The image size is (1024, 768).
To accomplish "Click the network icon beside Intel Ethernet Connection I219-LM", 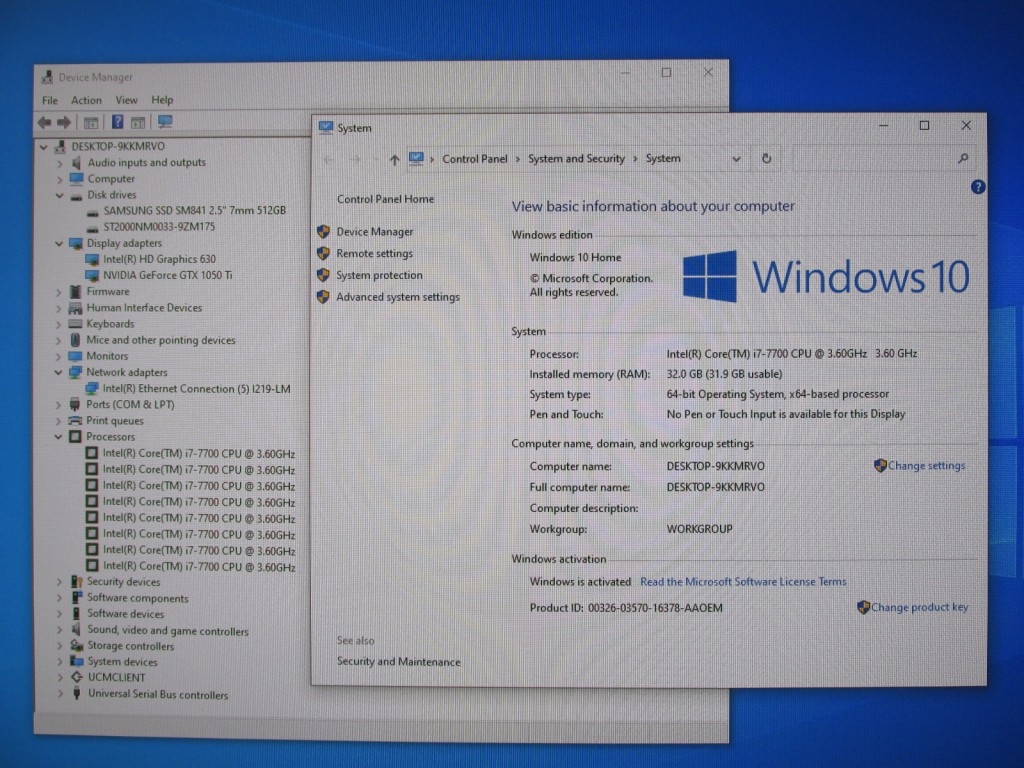I will click(x=92, y=389).
